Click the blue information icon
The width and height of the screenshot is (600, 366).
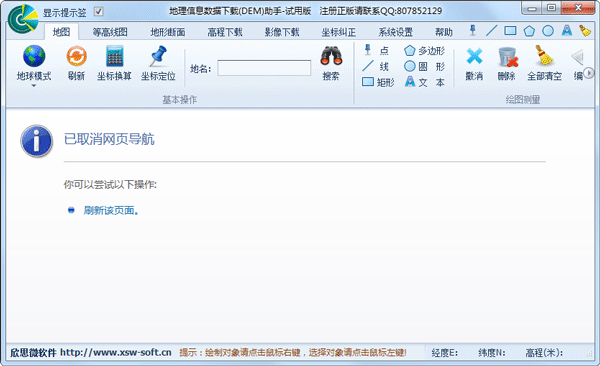(36, 141)
